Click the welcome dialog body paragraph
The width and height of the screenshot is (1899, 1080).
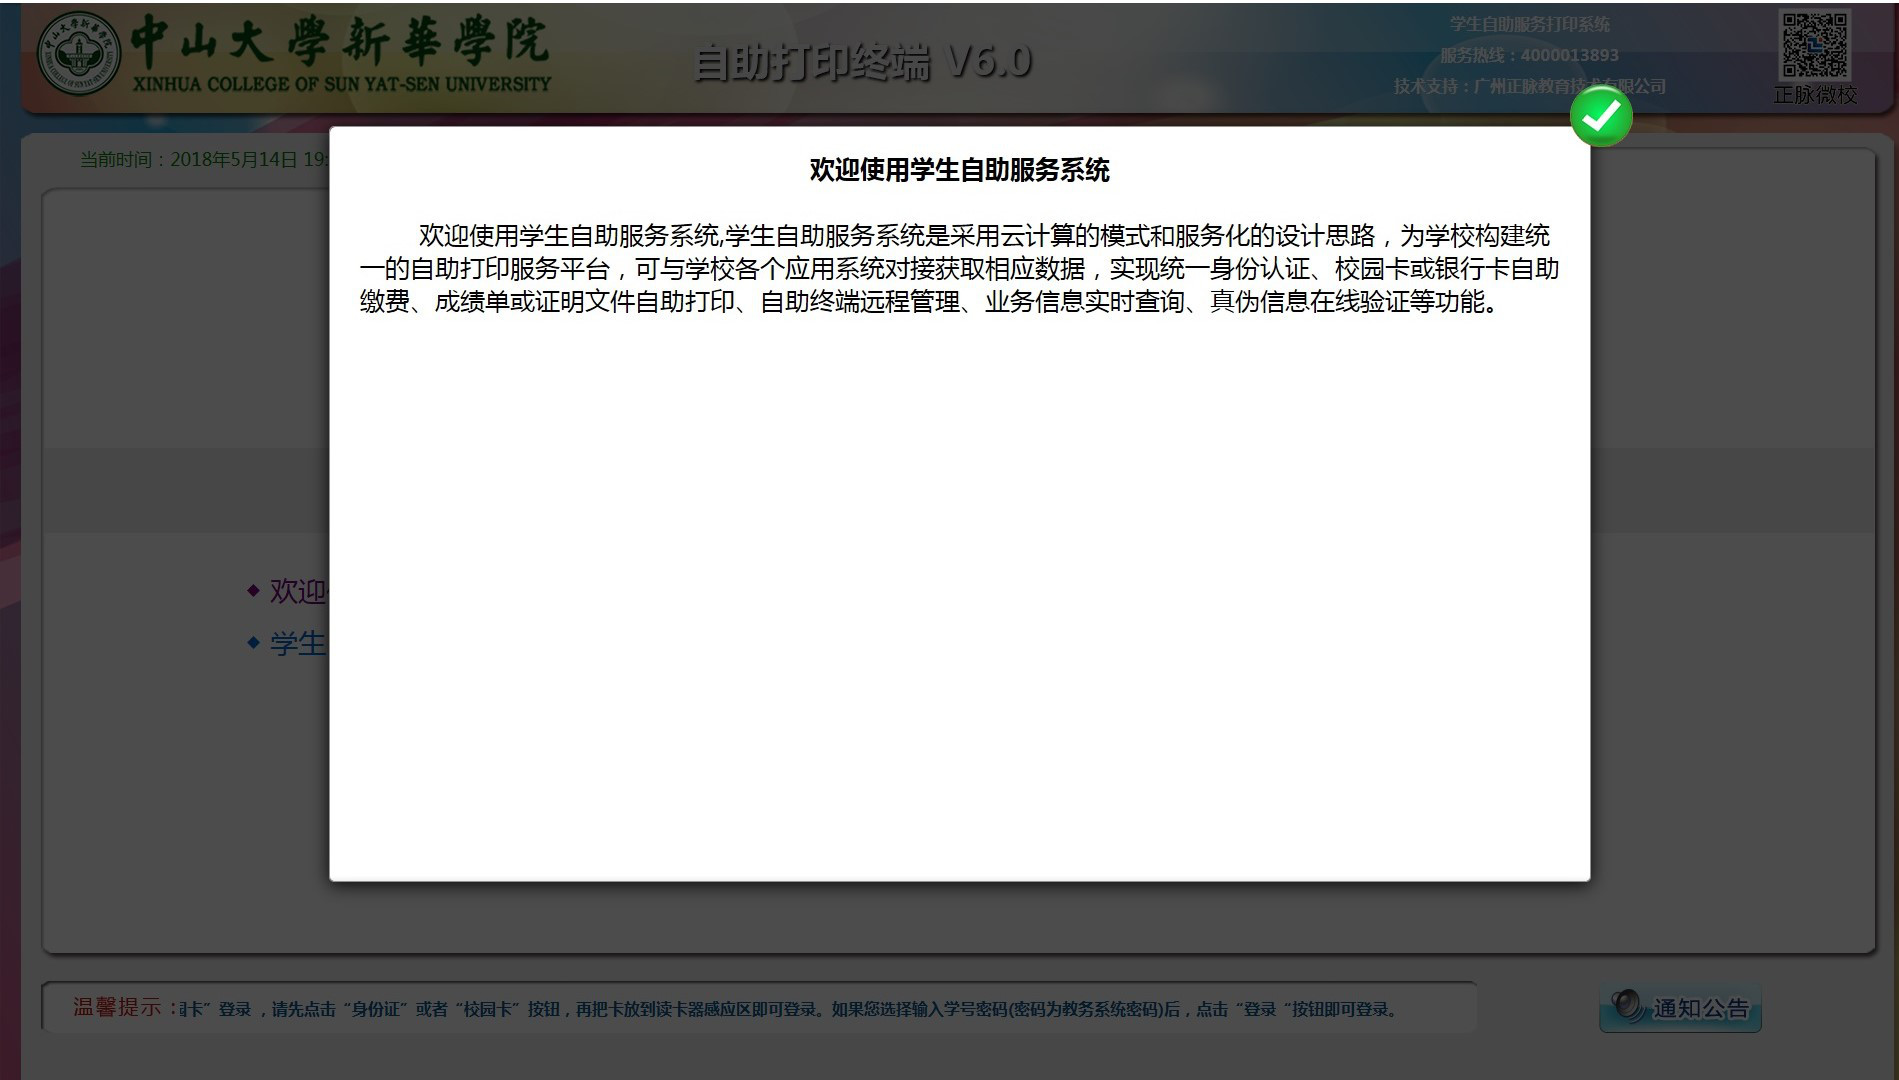click(959, 268)
